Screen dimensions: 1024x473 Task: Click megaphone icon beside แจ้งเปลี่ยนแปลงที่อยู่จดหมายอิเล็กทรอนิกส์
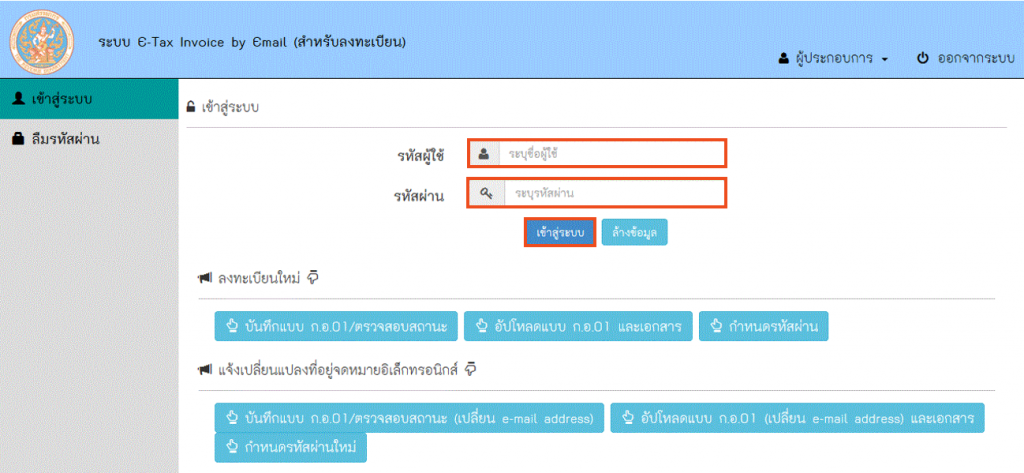pyautogui.click(x=204, y=370)
